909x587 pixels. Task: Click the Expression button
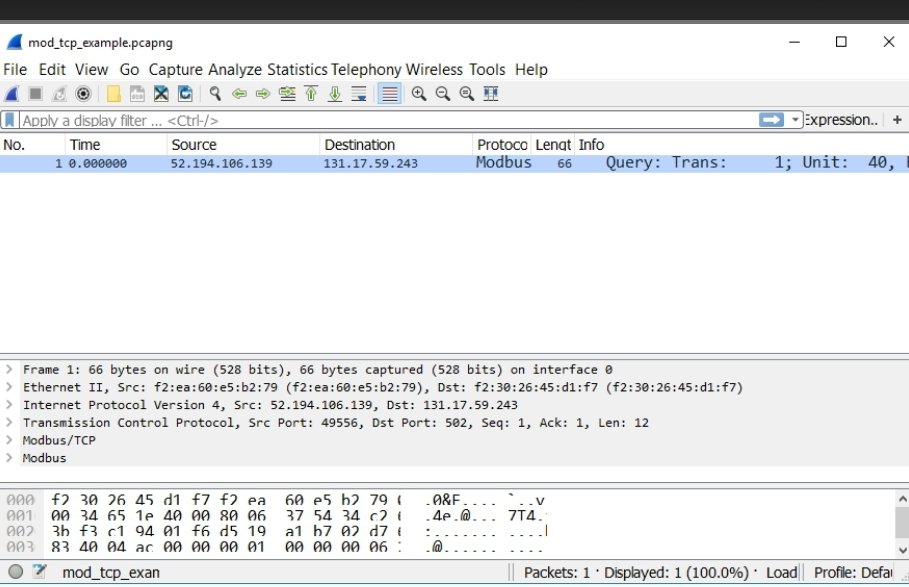[x=841, y=120]
